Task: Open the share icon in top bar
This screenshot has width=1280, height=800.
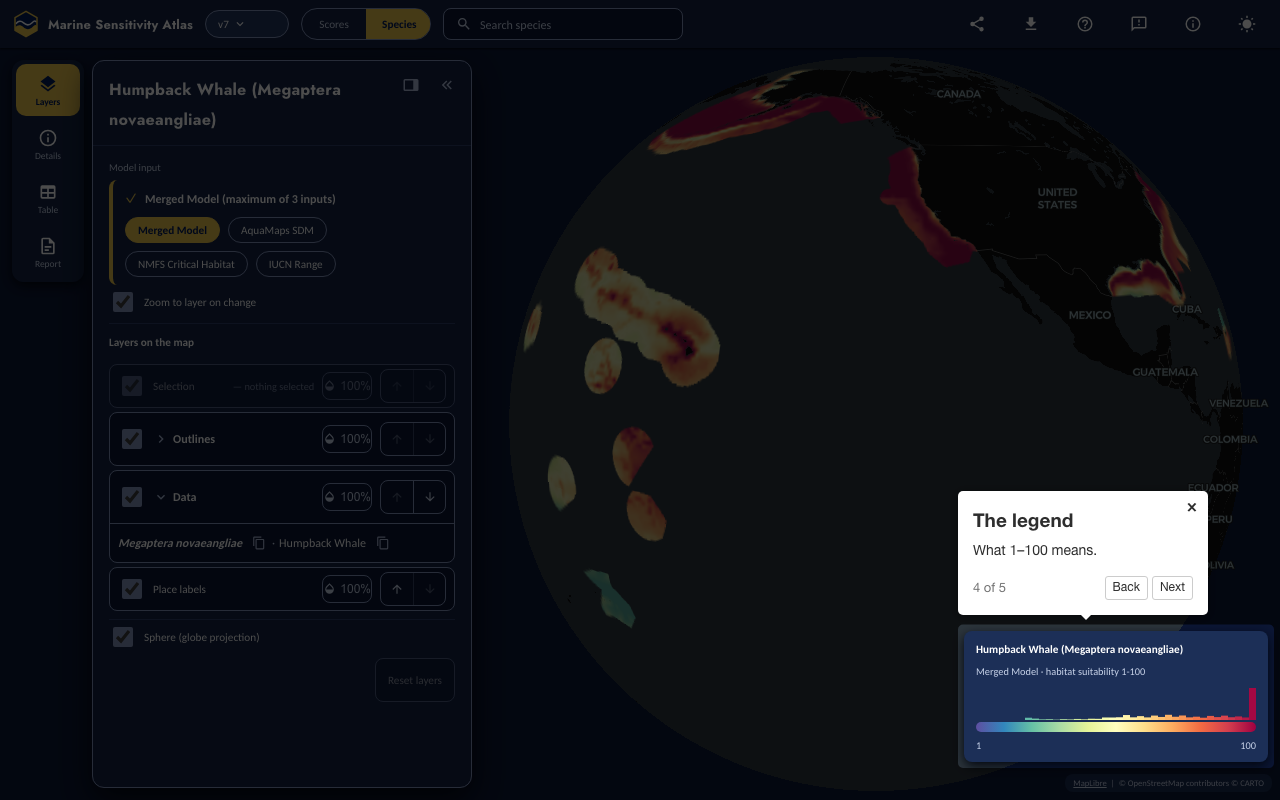Action: [977, 24]
